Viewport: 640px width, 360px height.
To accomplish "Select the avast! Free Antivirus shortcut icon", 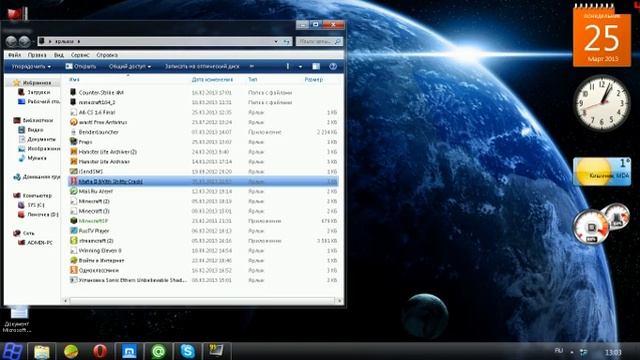I will pyautogui.click(x=73, y=122).
